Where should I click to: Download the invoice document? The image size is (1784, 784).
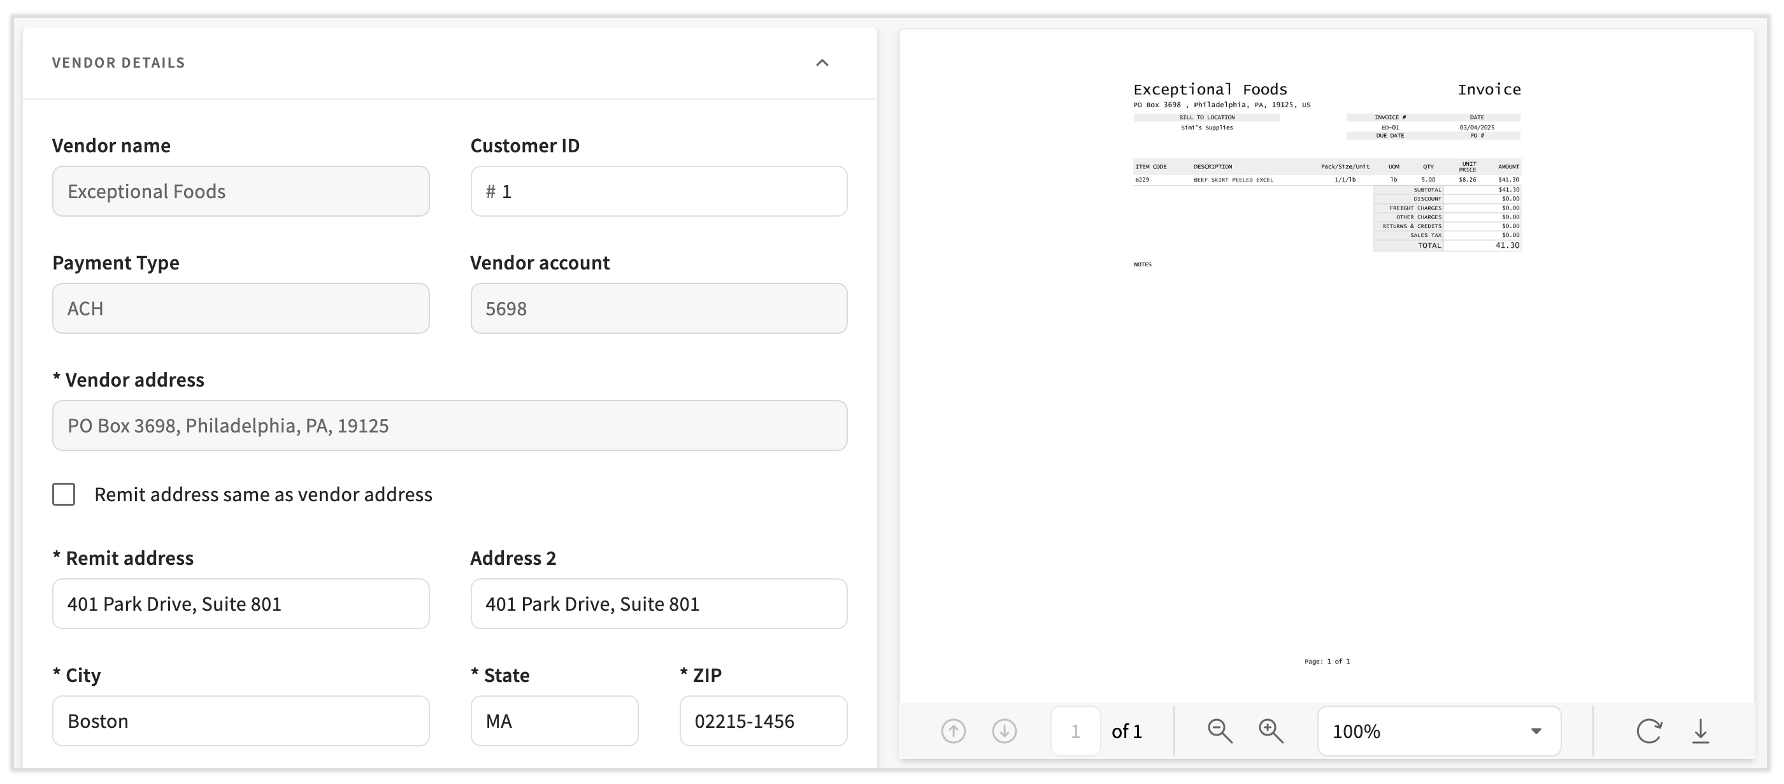pos(1700,731)
